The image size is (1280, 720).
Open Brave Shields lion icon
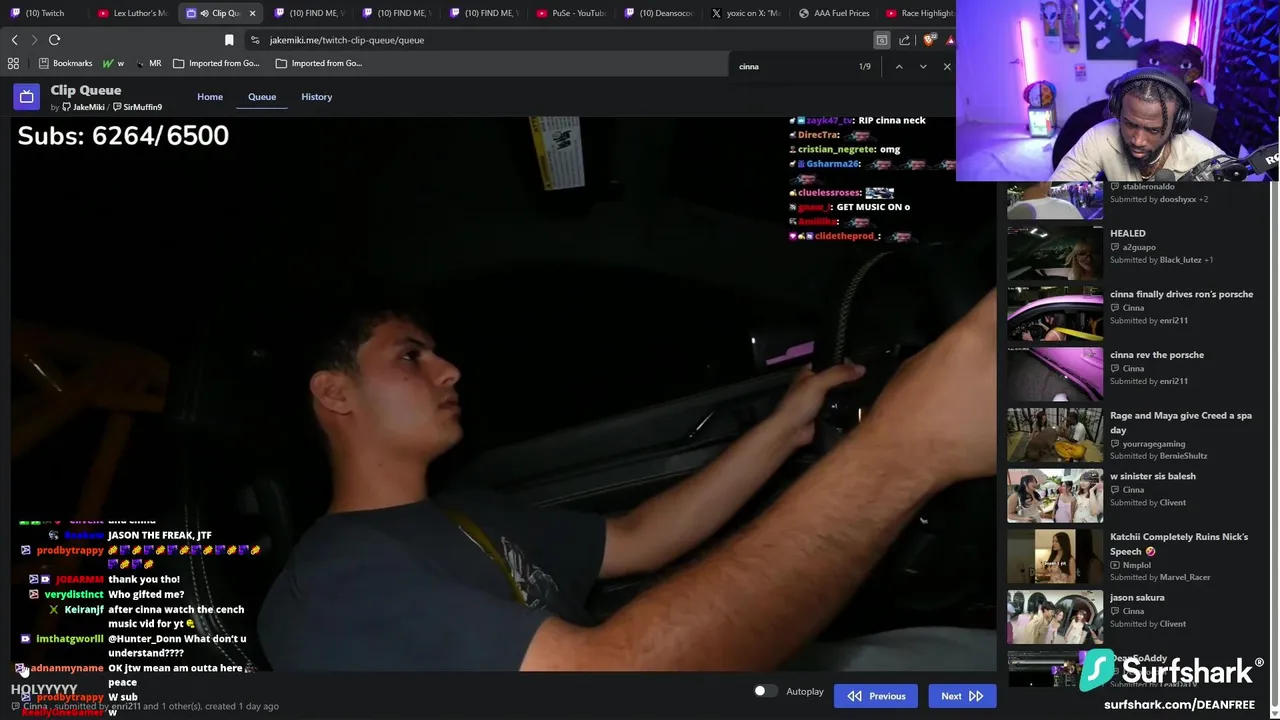[930, 40]
